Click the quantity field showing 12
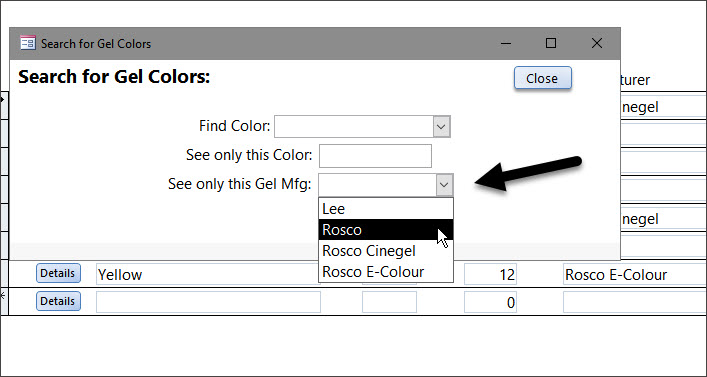Viewport: 707px width, 377px height. tap(490, 274)
